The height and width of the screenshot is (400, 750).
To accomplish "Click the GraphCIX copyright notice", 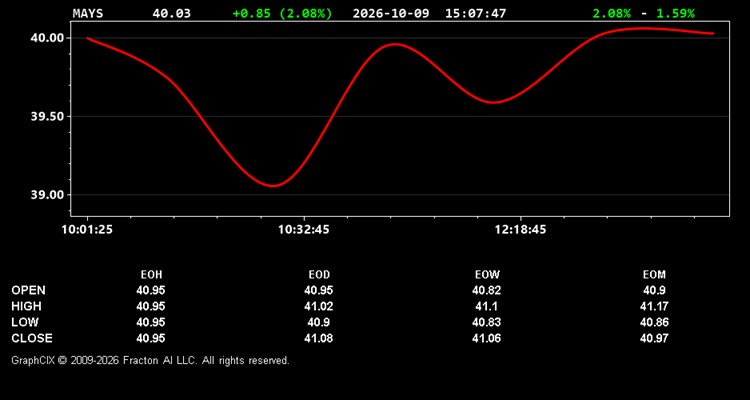I will 150,360.
